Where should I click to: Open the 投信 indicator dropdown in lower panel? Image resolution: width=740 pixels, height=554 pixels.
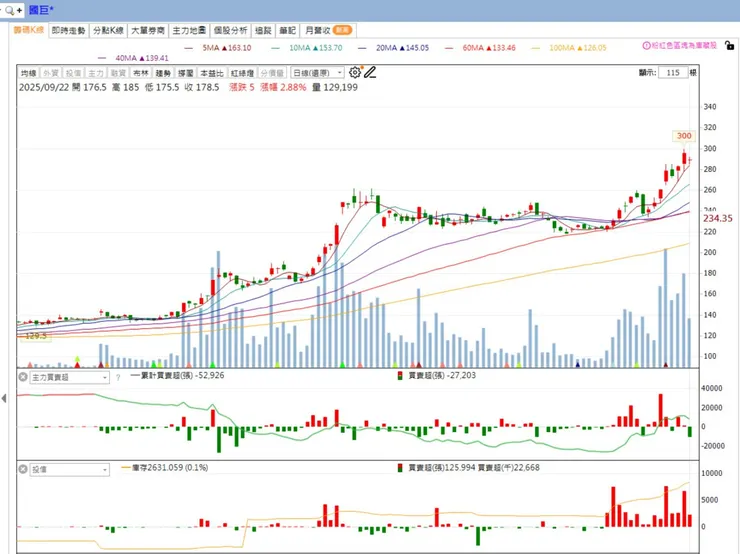[x=69, y=470]
